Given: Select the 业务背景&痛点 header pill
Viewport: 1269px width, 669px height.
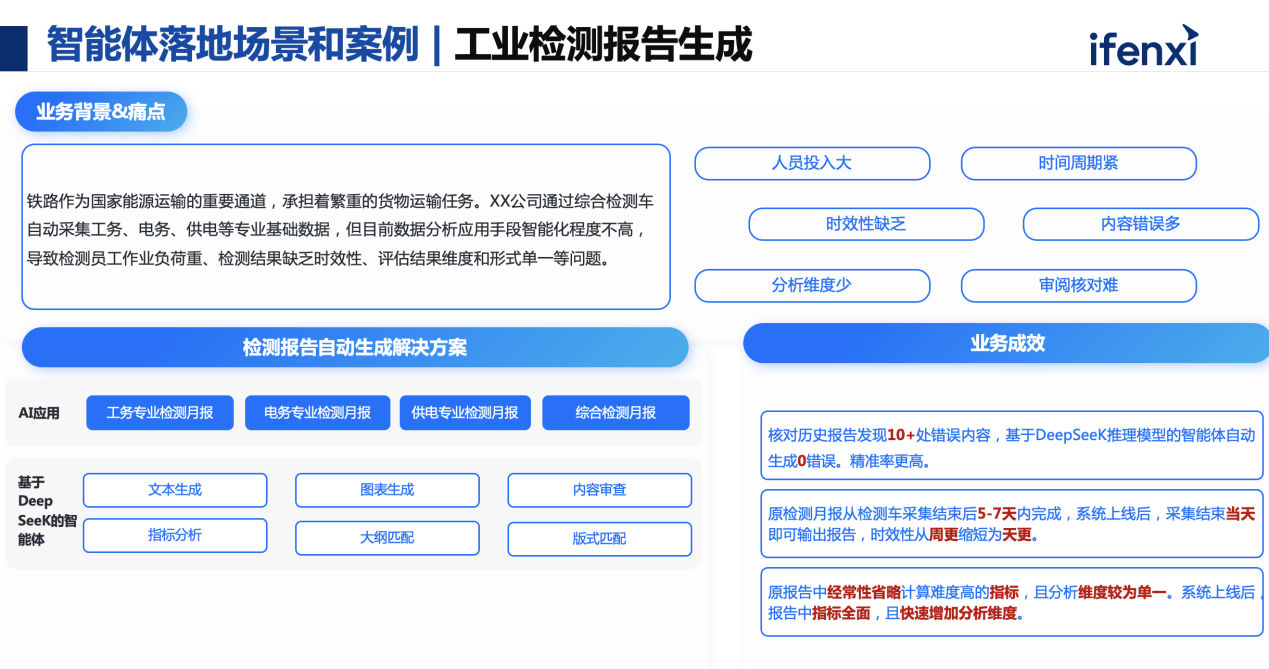Looking at the screenshot, I should pyautogui.click(x=101, y=112).
